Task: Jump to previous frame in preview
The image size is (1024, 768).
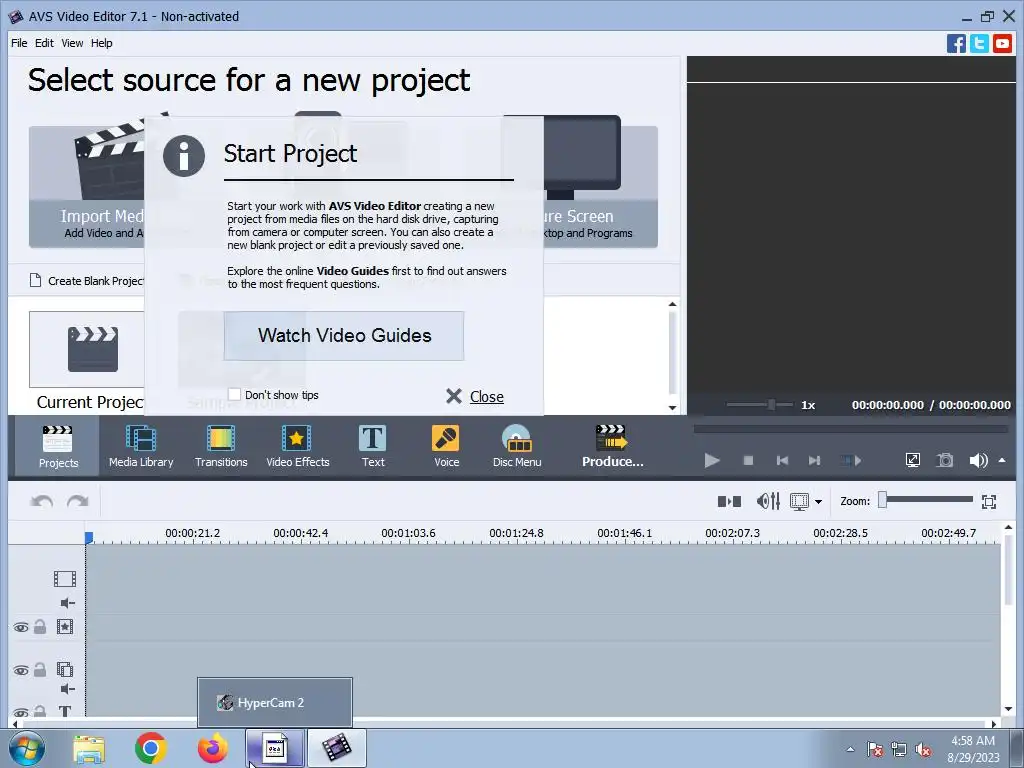Action: point(782,460)
